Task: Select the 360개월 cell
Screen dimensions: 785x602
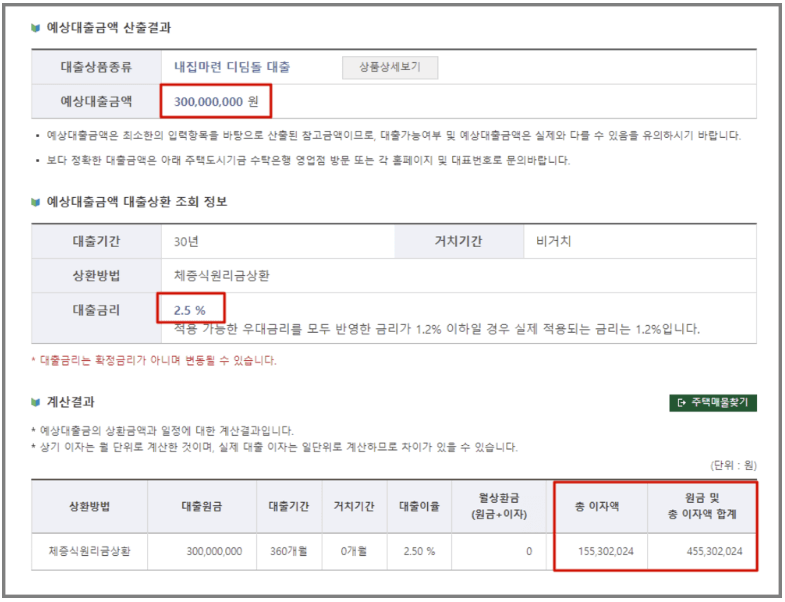Action: (289, 551)
